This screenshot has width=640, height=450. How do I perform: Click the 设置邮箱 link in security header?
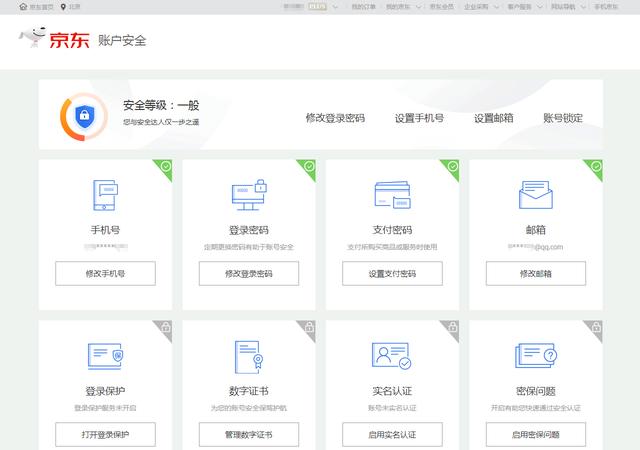(x=494, y=118)
